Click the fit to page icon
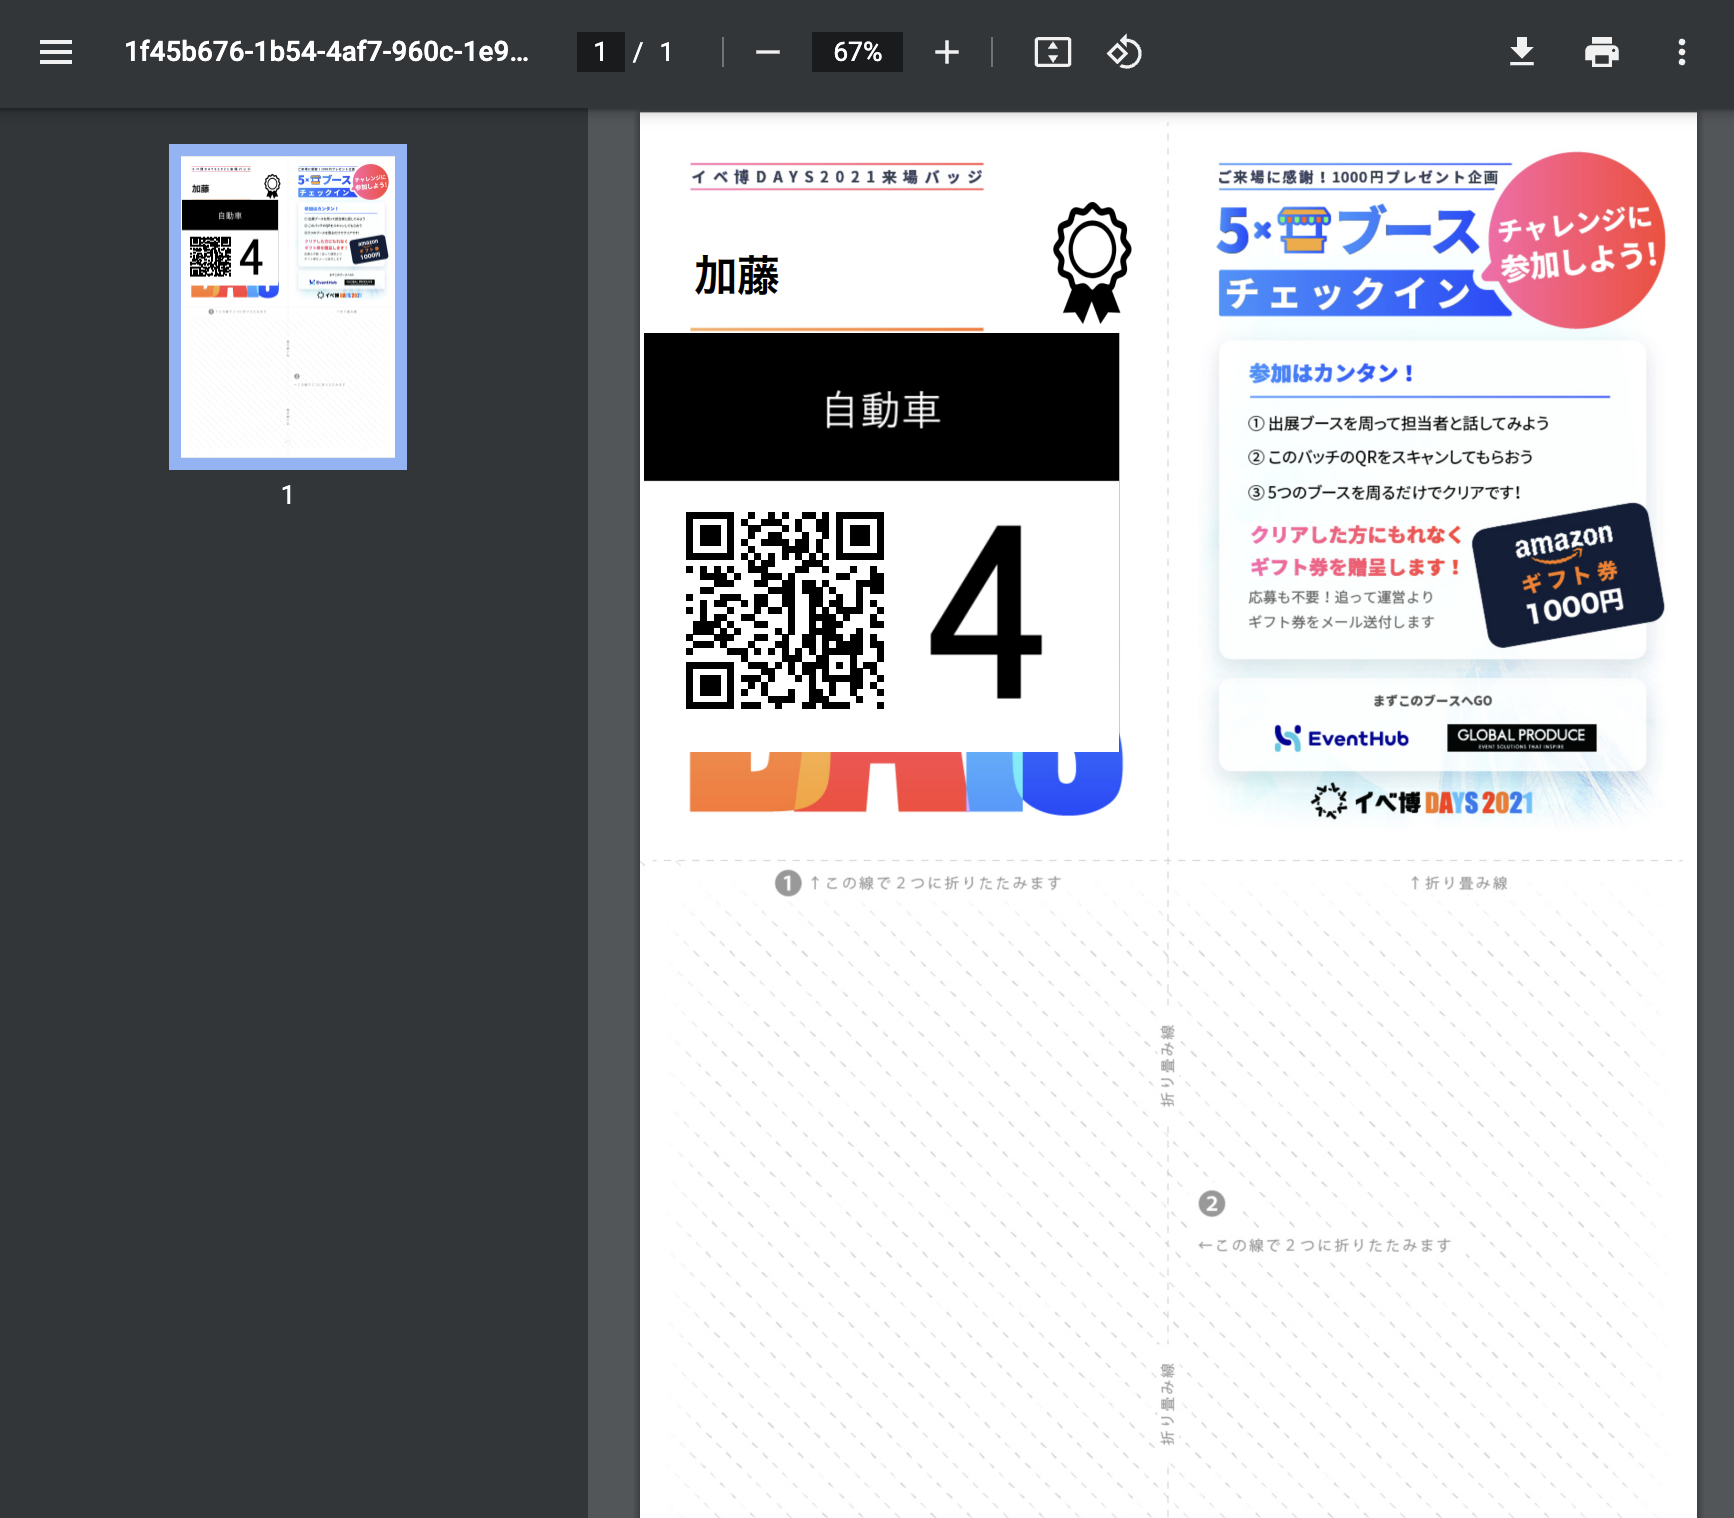This screenshot has width=1734, height=1518. point(1052,52)
